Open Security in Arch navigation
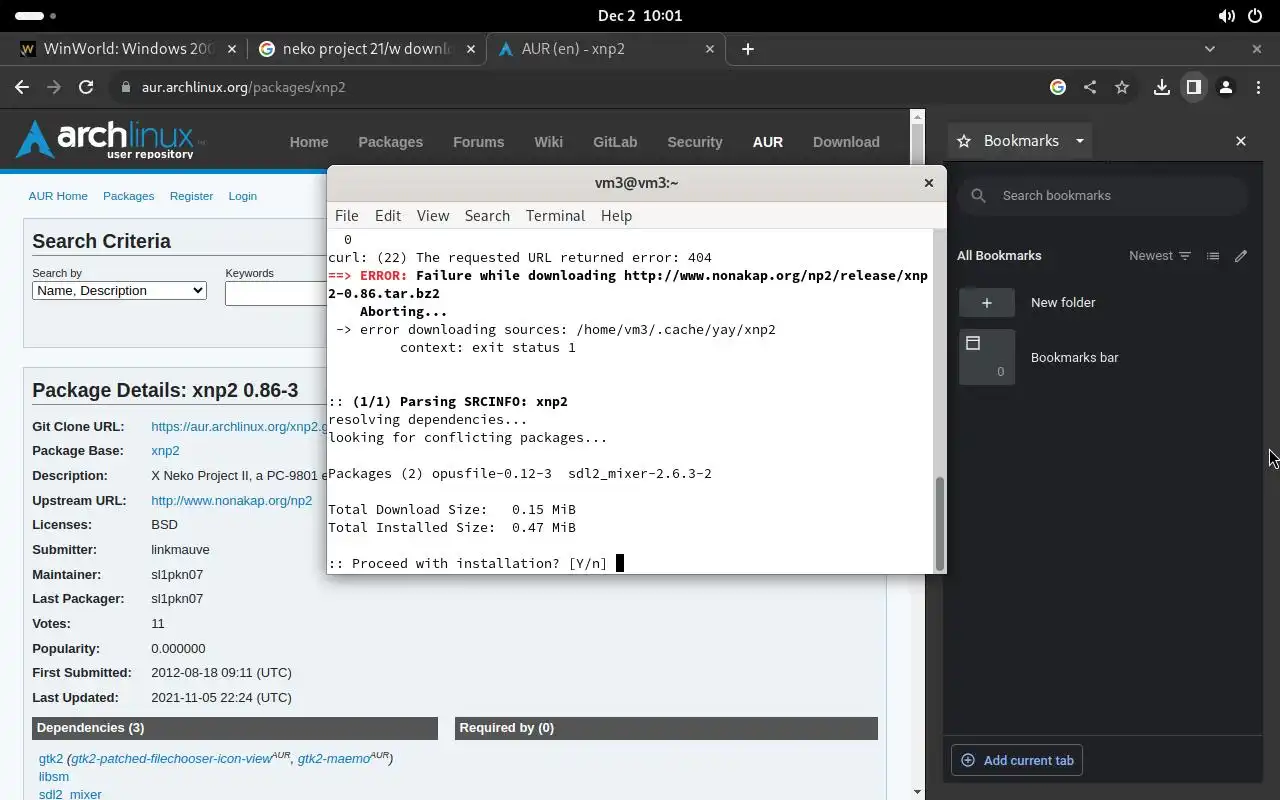 (x=695, y=142)
